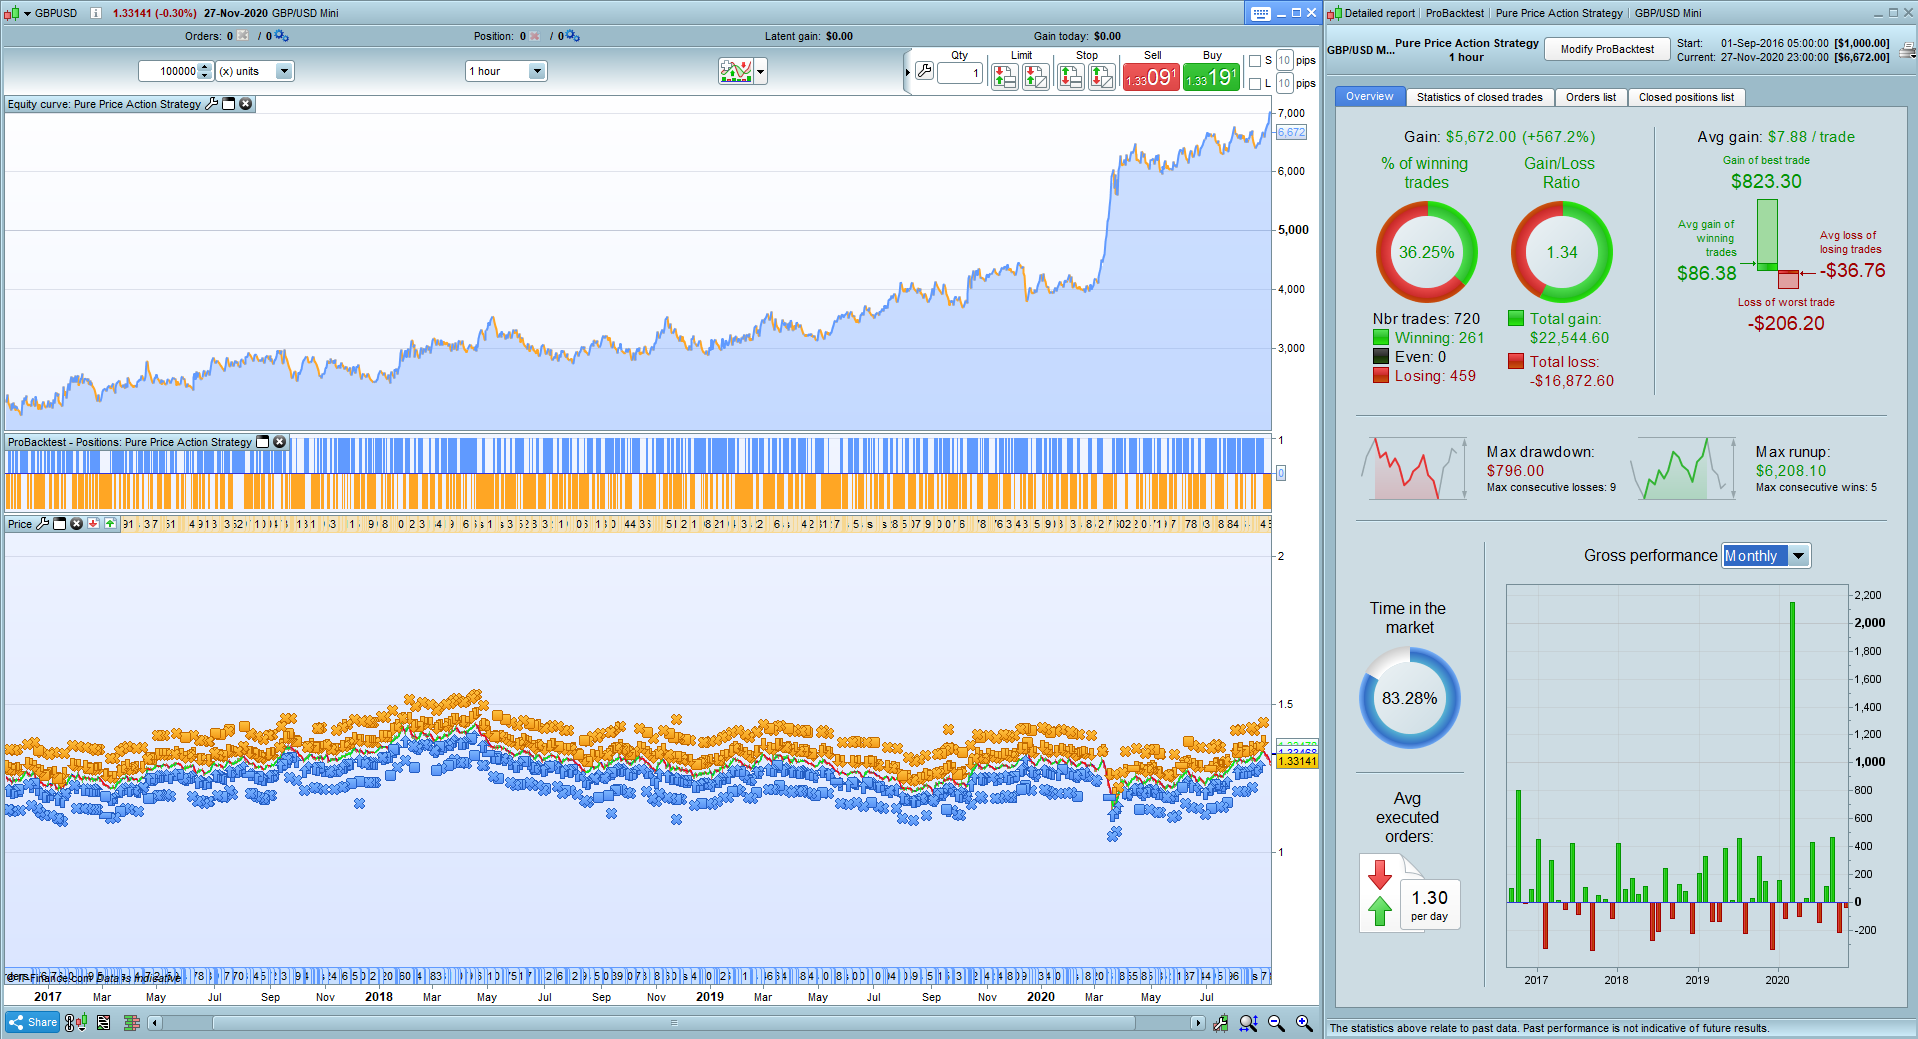Open trading options with the wrench icon

coord(925,72)
